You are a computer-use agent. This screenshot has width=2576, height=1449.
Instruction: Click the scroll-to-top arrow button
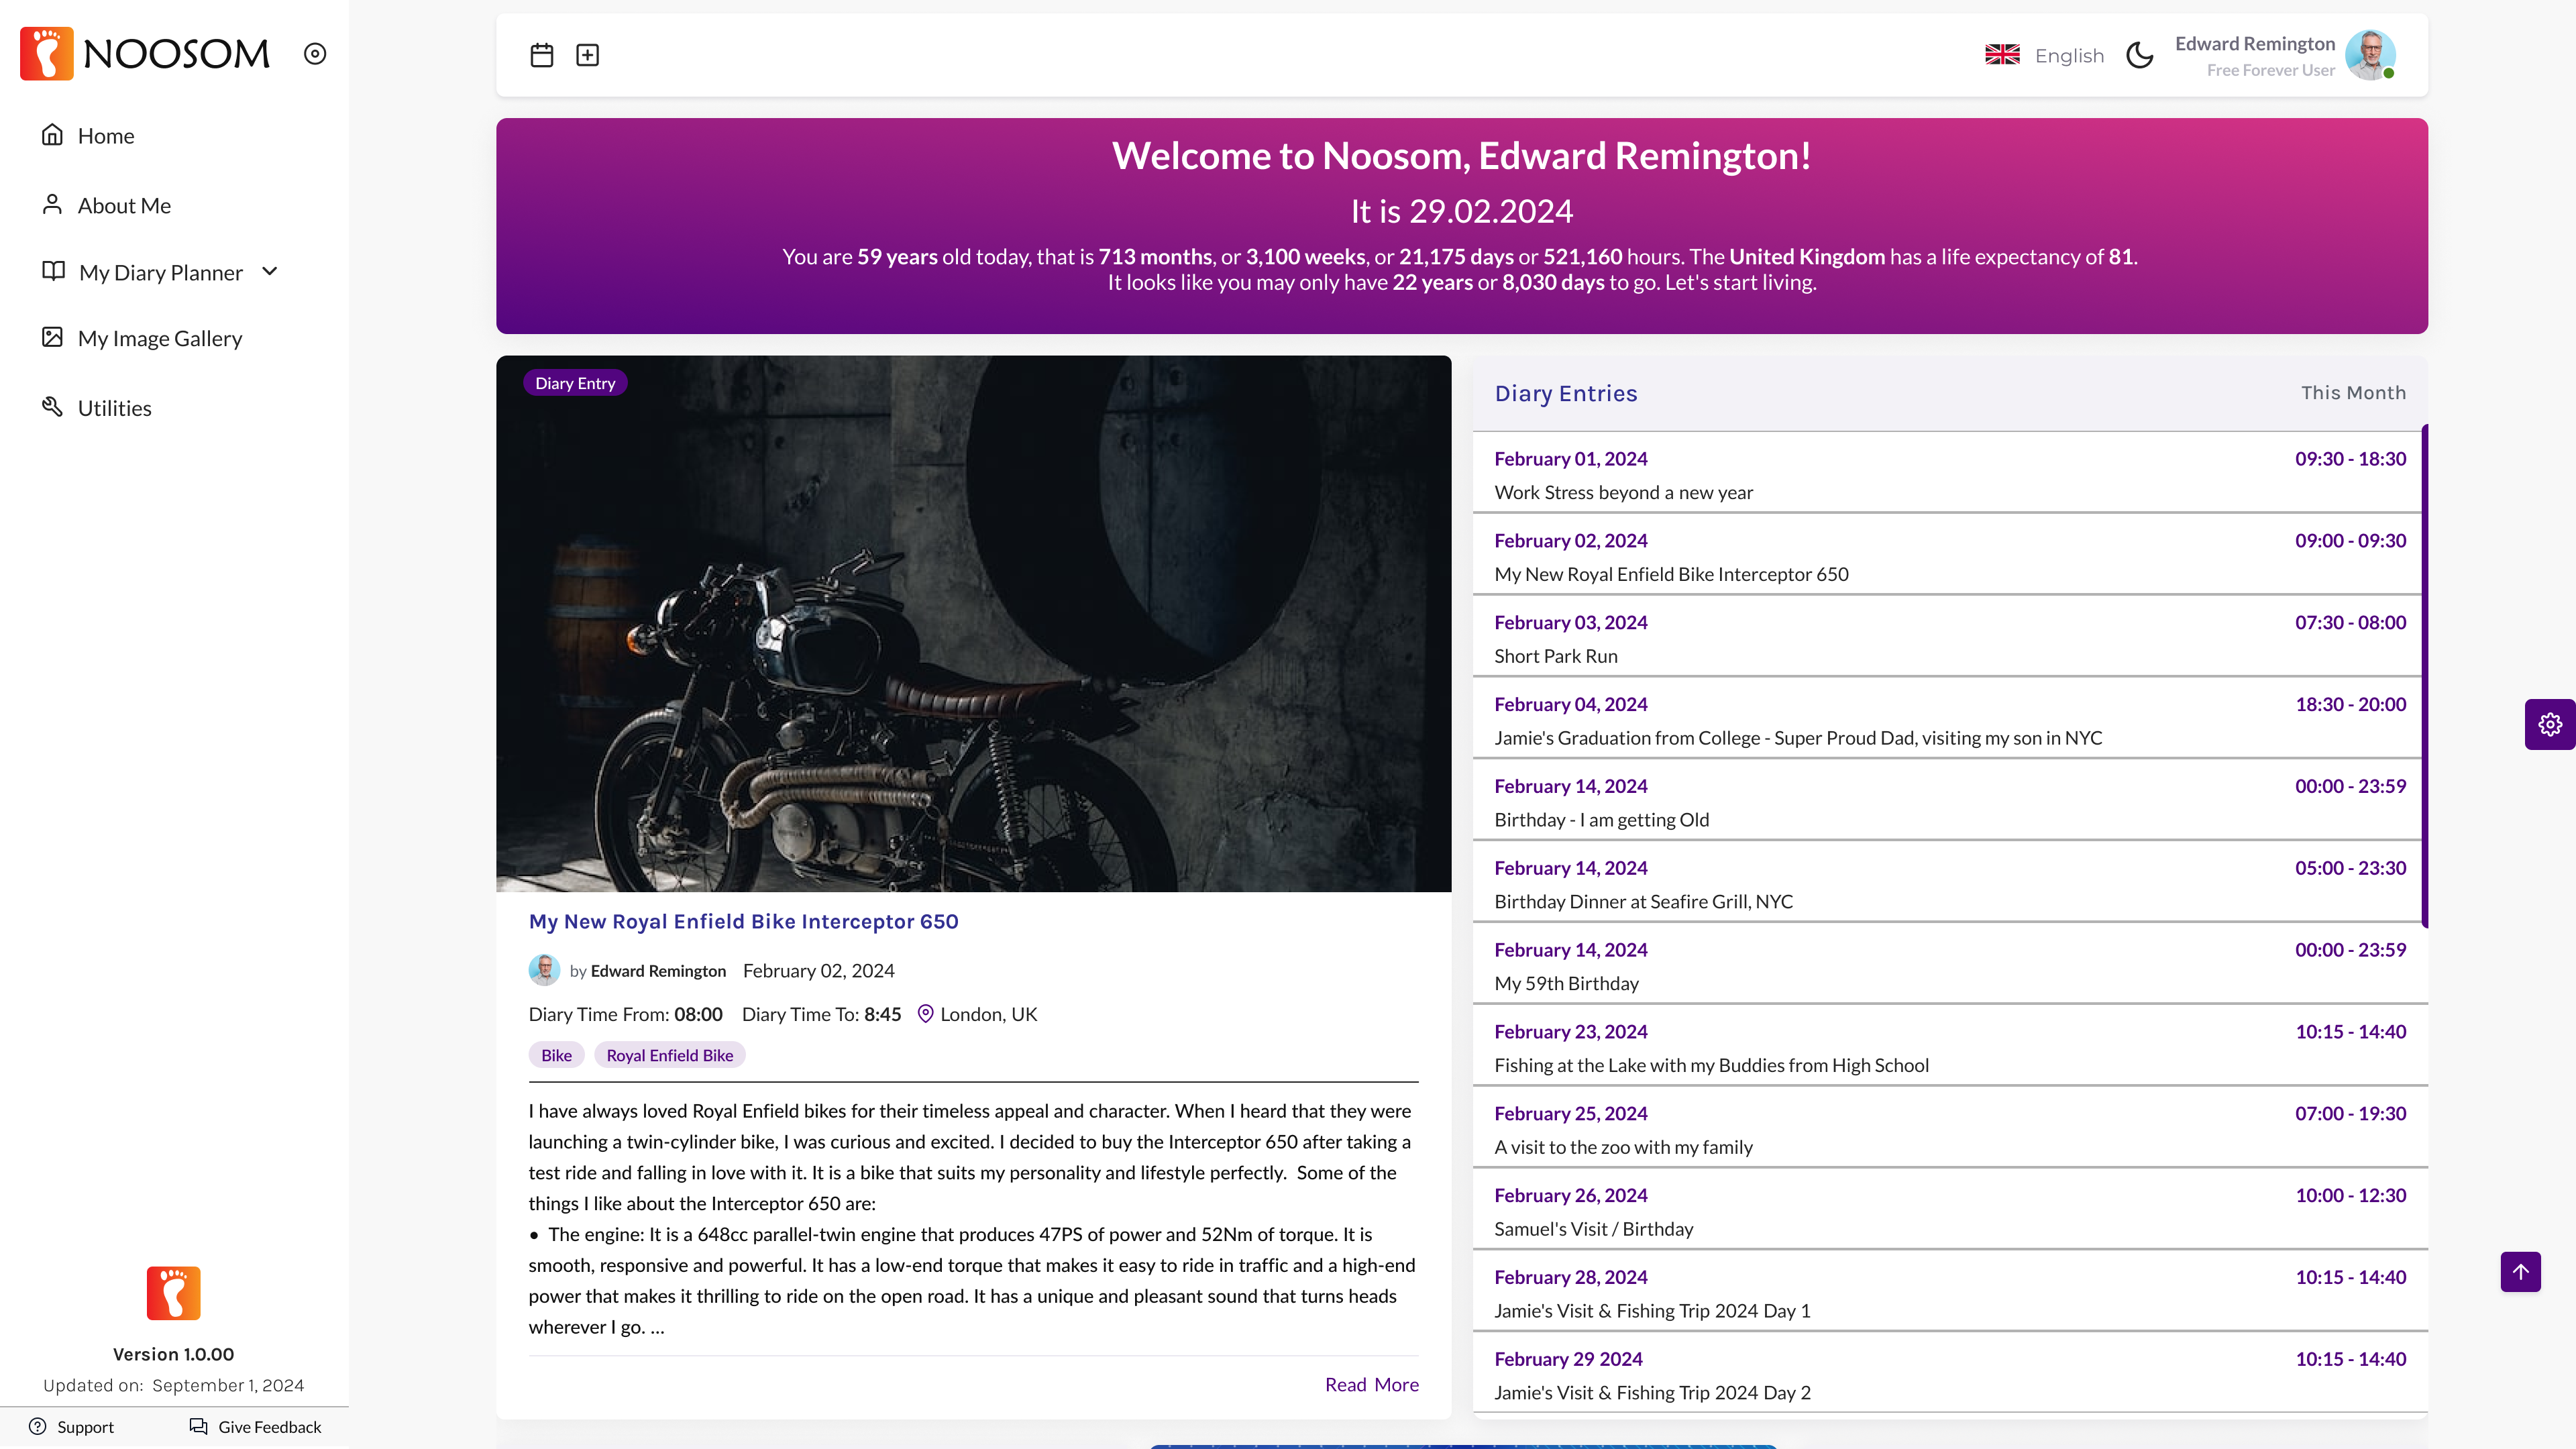2521,1272
